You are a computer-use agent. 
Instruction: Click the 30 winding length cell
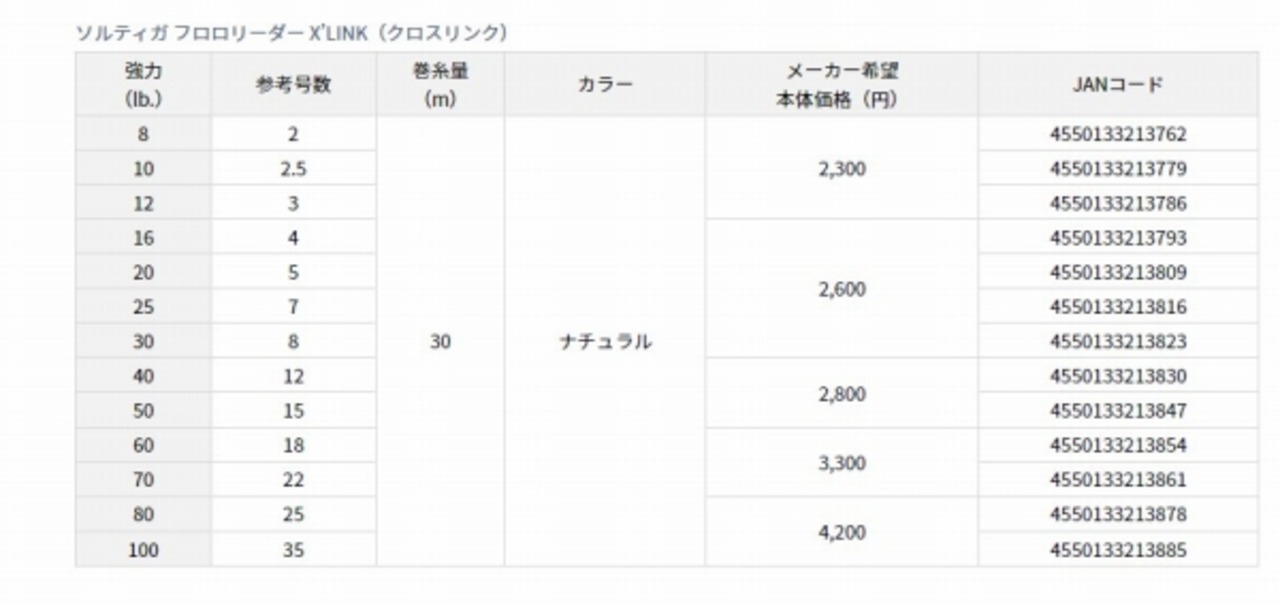pos(440,342)
